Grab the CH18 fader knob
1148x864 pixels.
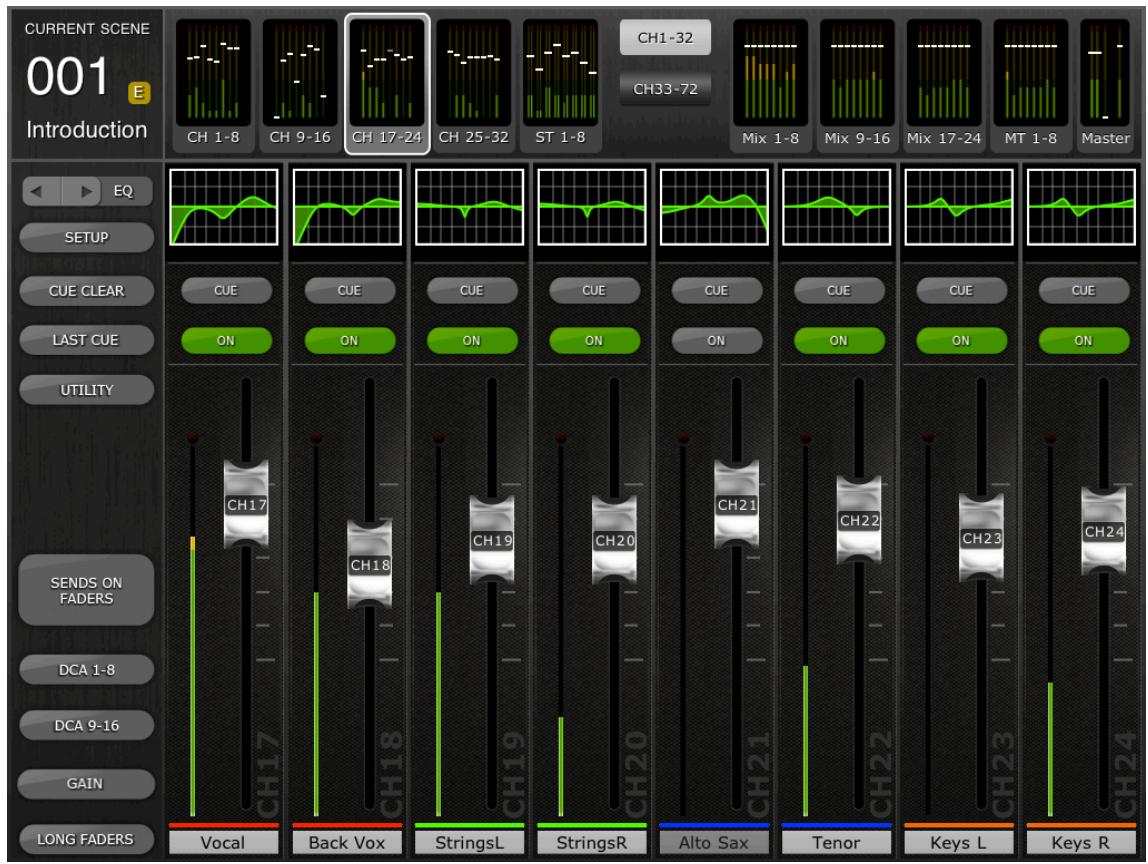point(370,565)
